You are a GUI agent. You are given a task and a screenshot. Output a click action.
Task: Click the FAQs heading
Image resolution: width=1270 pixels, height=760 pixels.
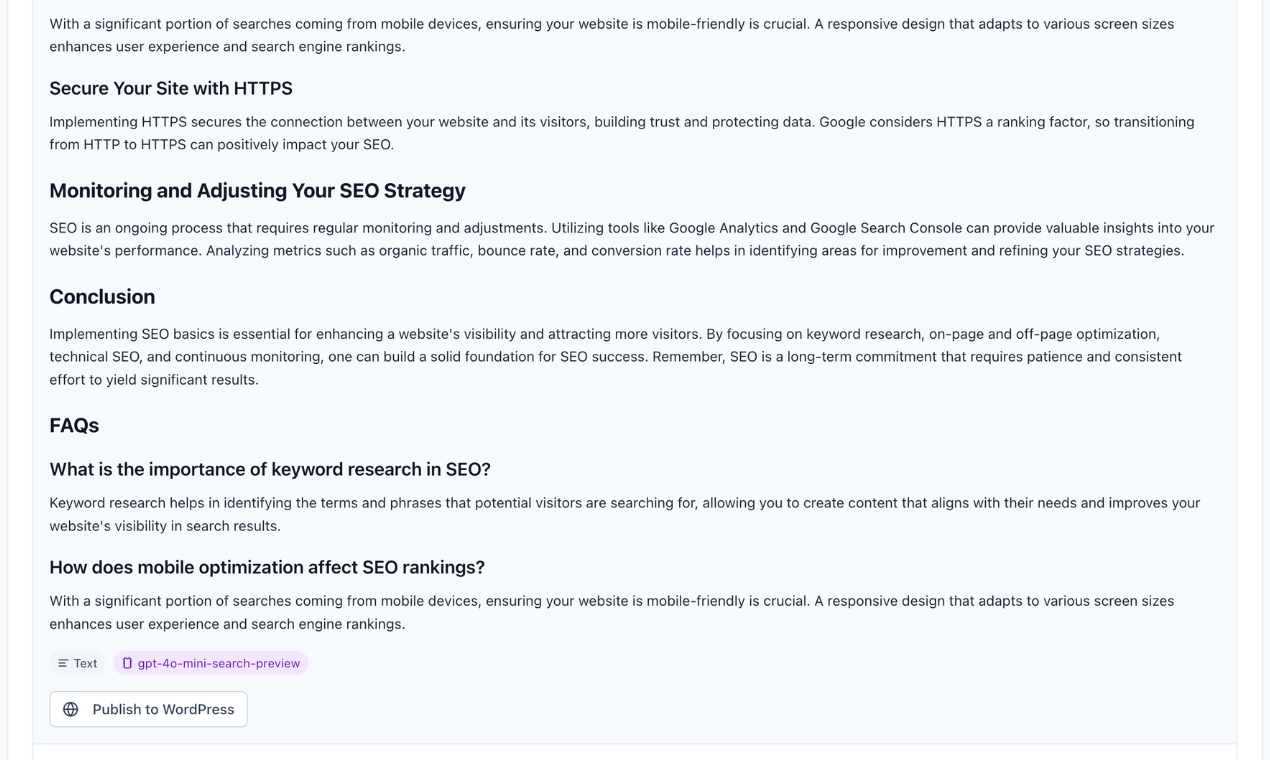[74, 425]
